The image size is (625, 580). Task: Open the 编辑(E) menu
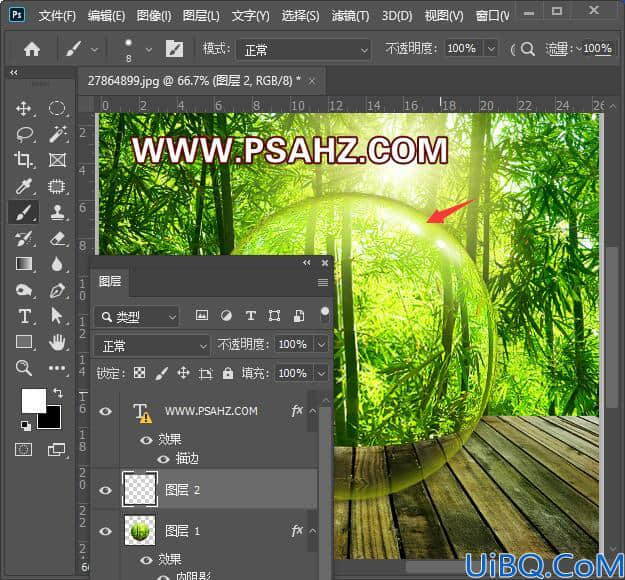(106, 16)
